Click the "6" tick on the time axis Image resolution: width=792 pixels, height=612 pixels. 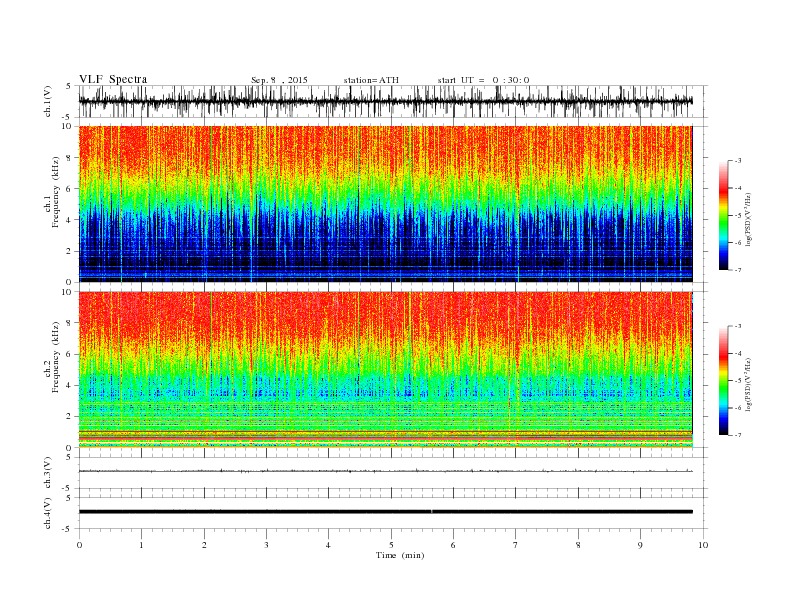click(x=453, y=545)
